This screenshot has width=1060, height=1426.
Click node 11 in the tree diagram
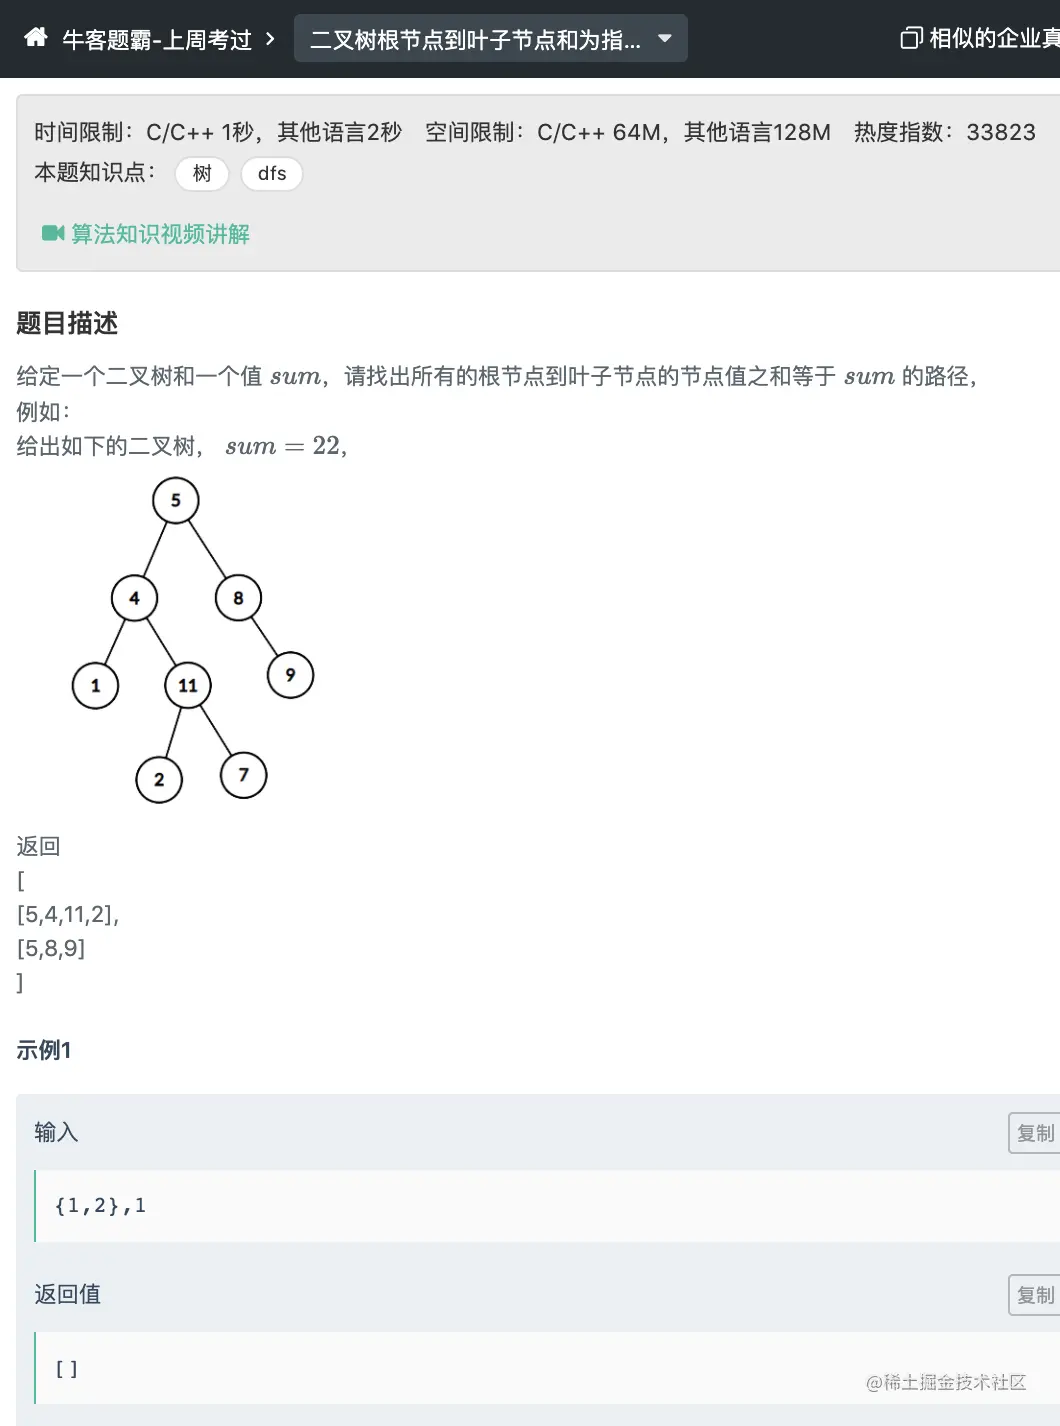click(188, 685)
